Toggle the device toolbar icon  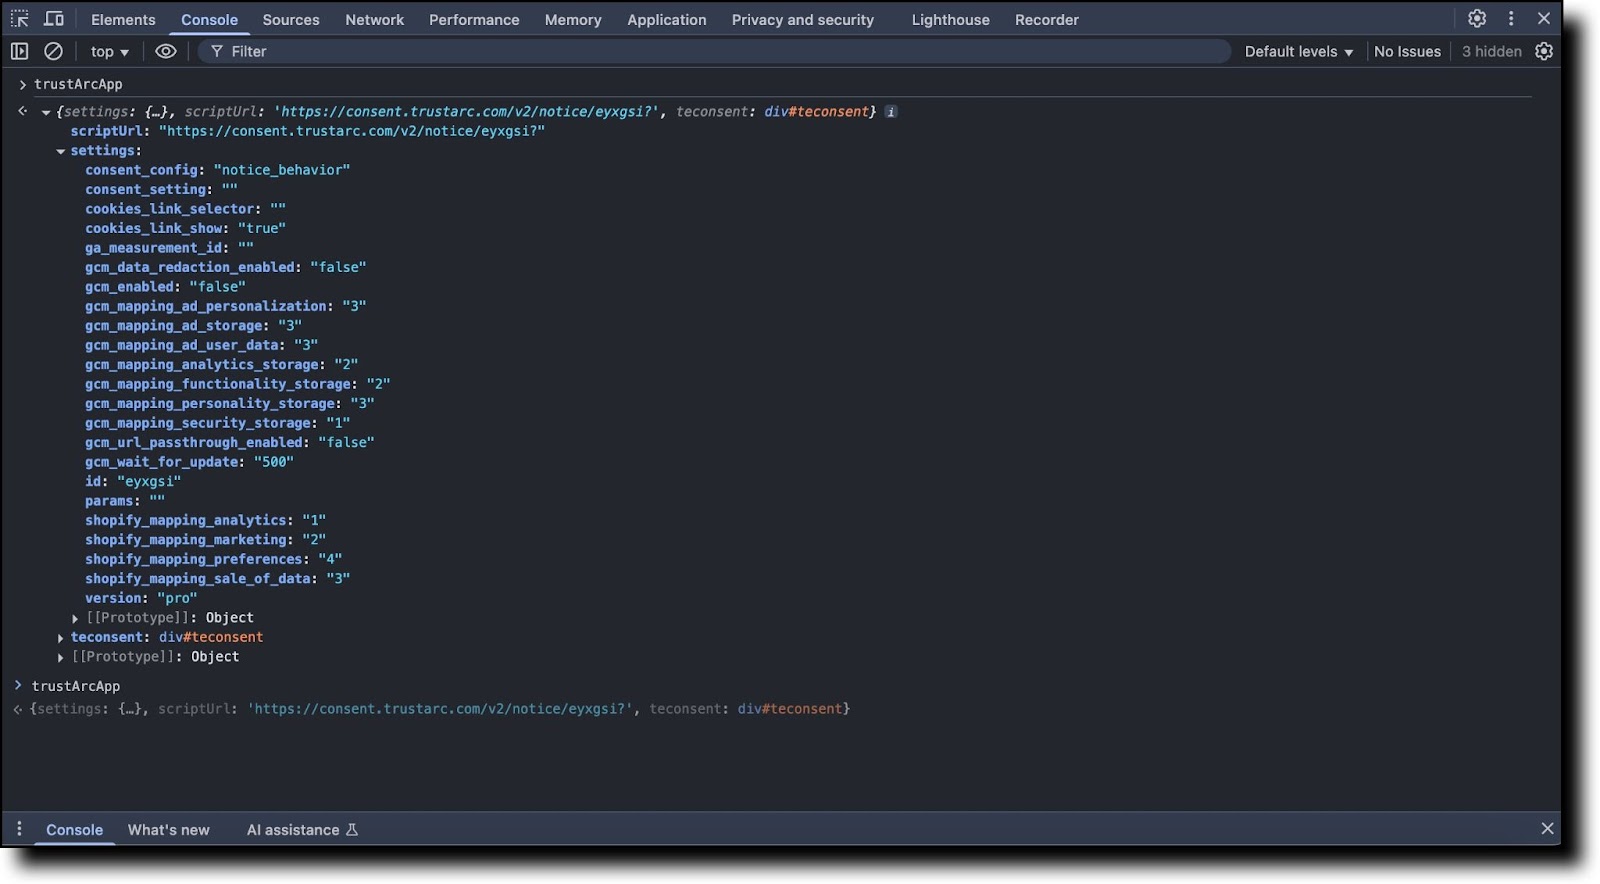(54, 19)
